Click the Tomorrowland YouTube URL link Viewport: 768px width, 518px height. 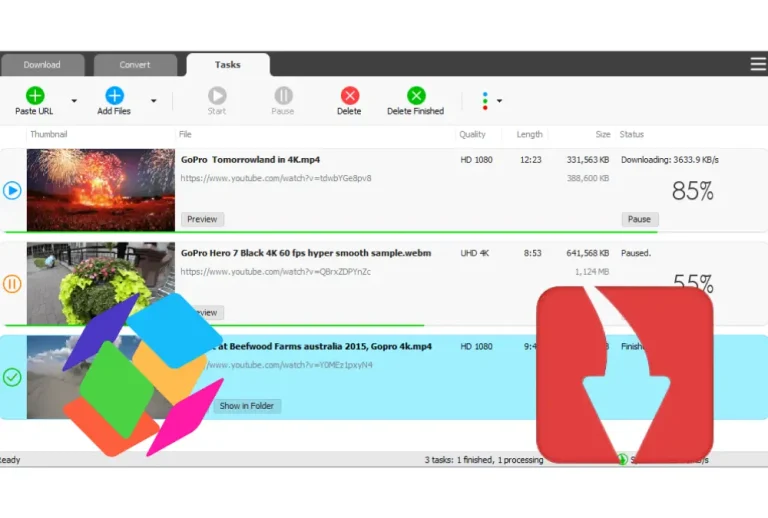[x=276, y=178]
